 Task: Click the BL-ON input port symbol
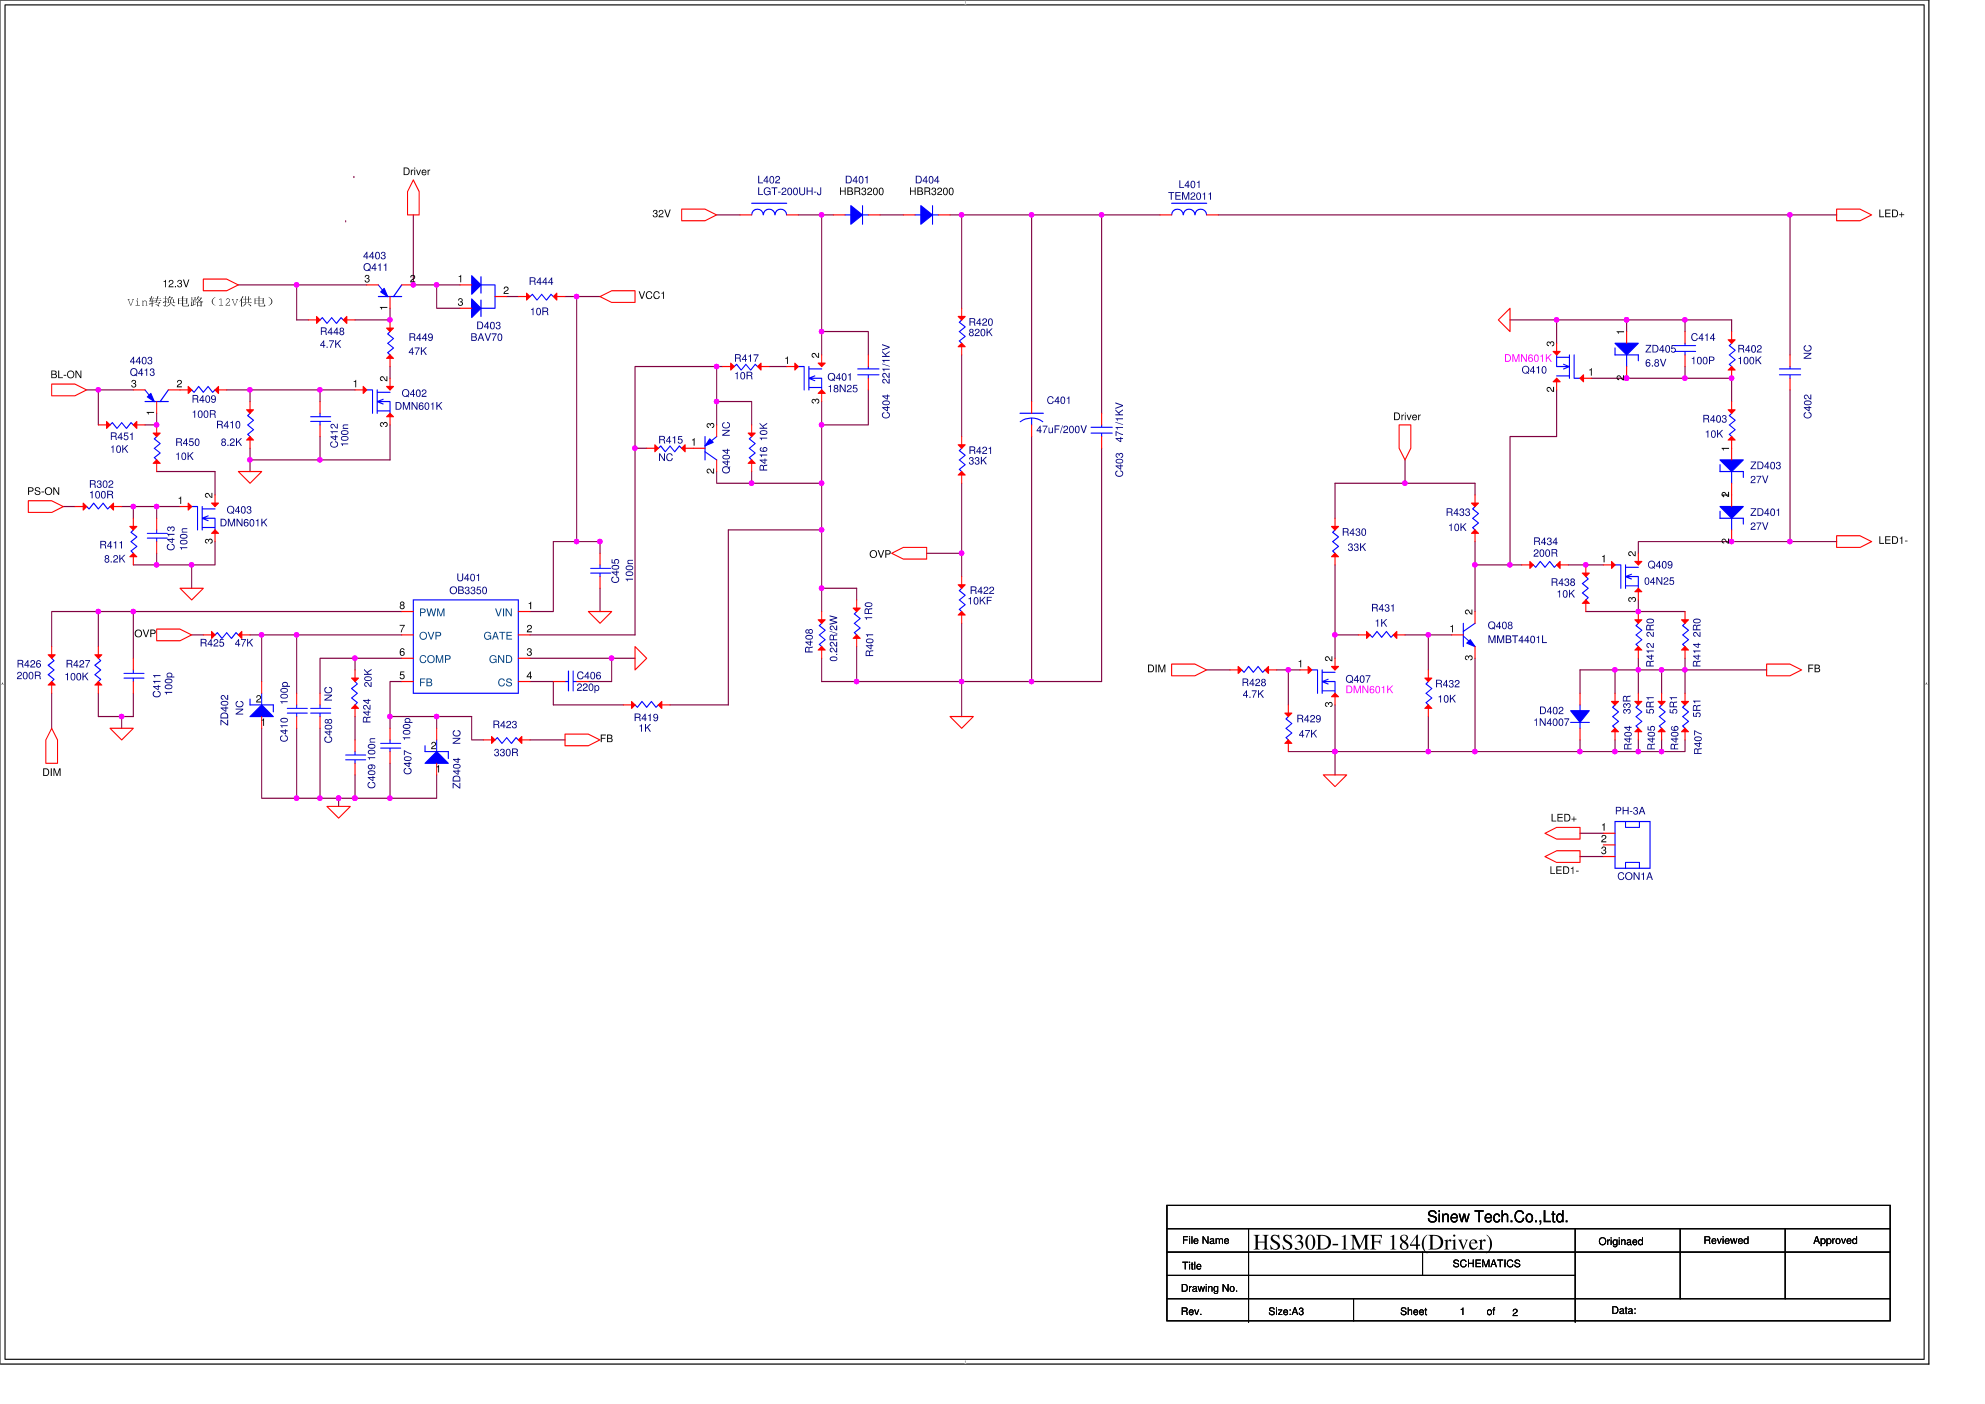pyautogui.click(x=69, y=390)
